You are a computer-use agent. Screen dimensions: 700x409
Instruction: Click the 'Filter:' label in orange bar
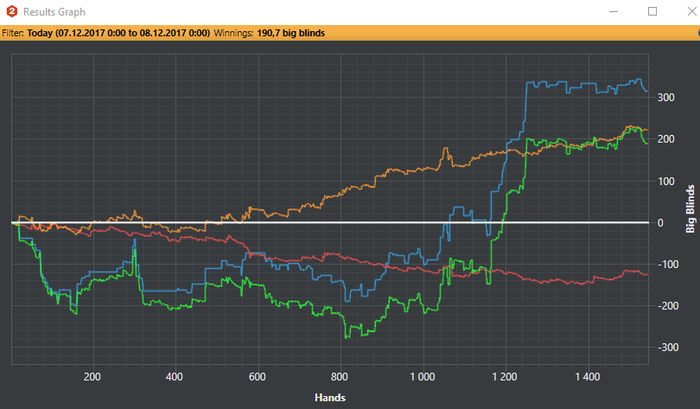[13, 33]
